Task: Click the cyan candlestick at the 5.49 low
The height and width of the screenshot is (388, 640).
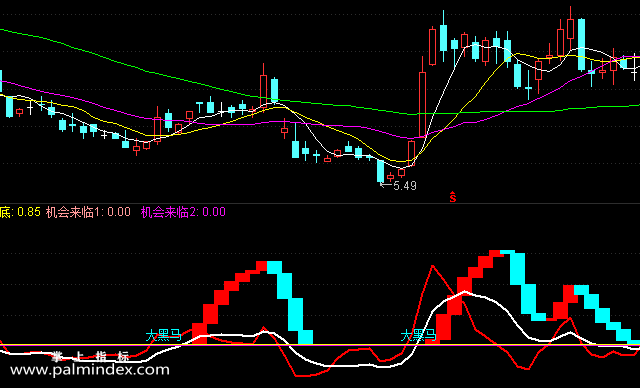Action: pos(380,171)
